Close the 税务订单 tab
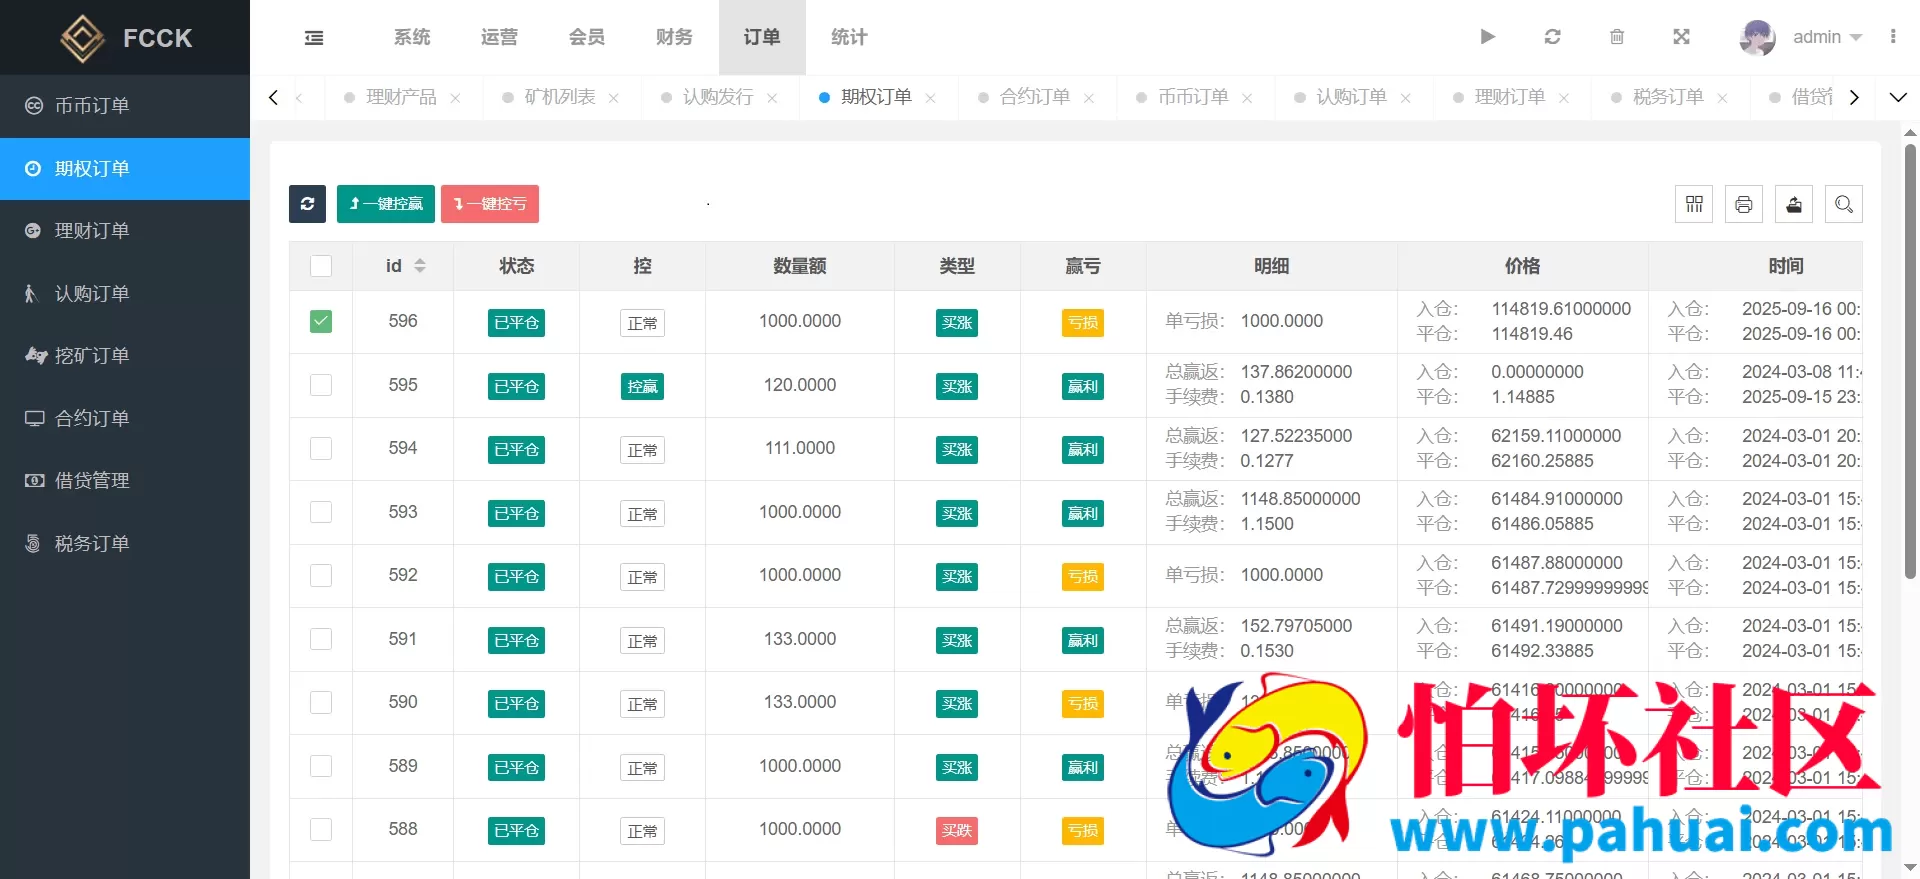1920x879 pixels. tap(1722, 98)
